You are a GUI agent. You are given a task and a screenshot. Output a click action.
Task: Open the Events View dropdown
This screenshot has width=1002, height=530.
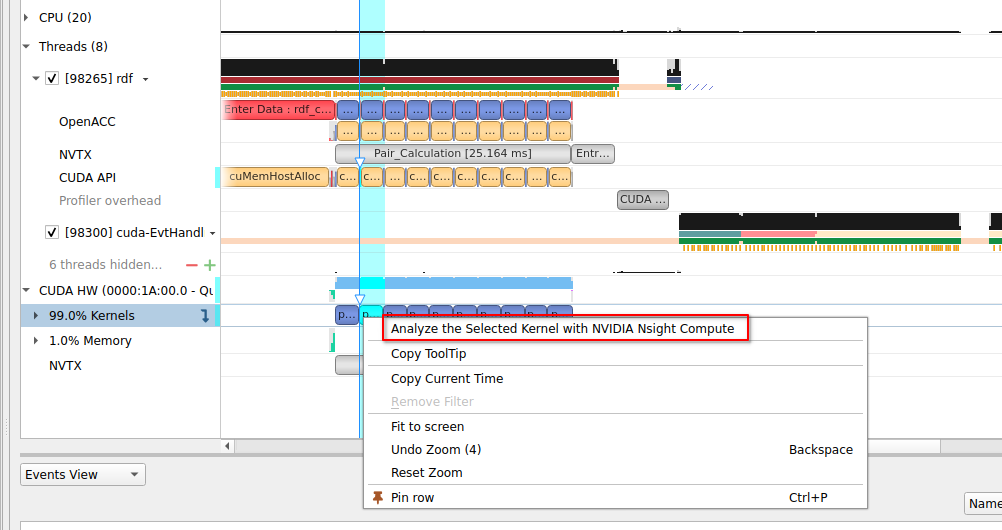coord(82,475)
